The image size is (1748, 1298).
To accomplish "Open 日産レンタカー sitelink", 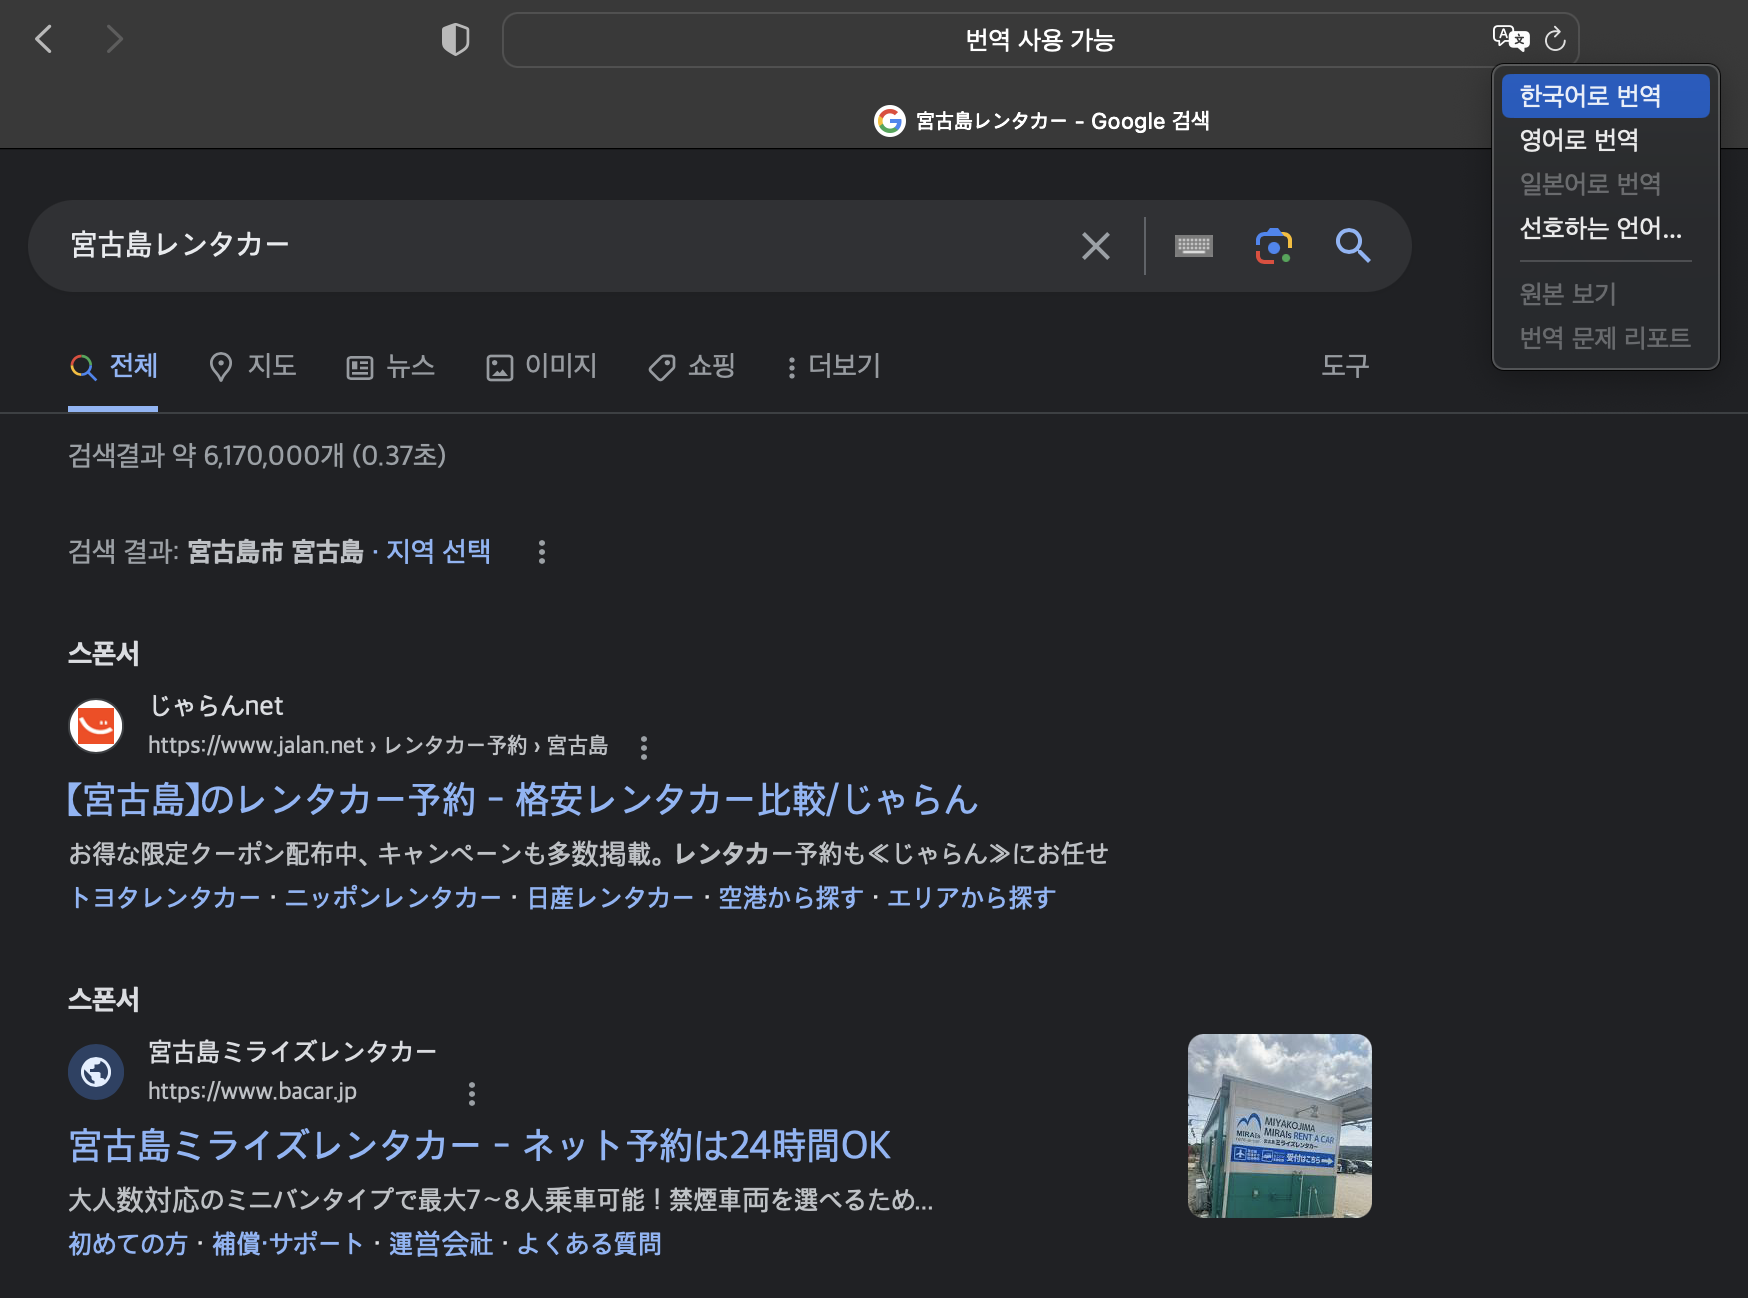I will (x=610, y=898).
